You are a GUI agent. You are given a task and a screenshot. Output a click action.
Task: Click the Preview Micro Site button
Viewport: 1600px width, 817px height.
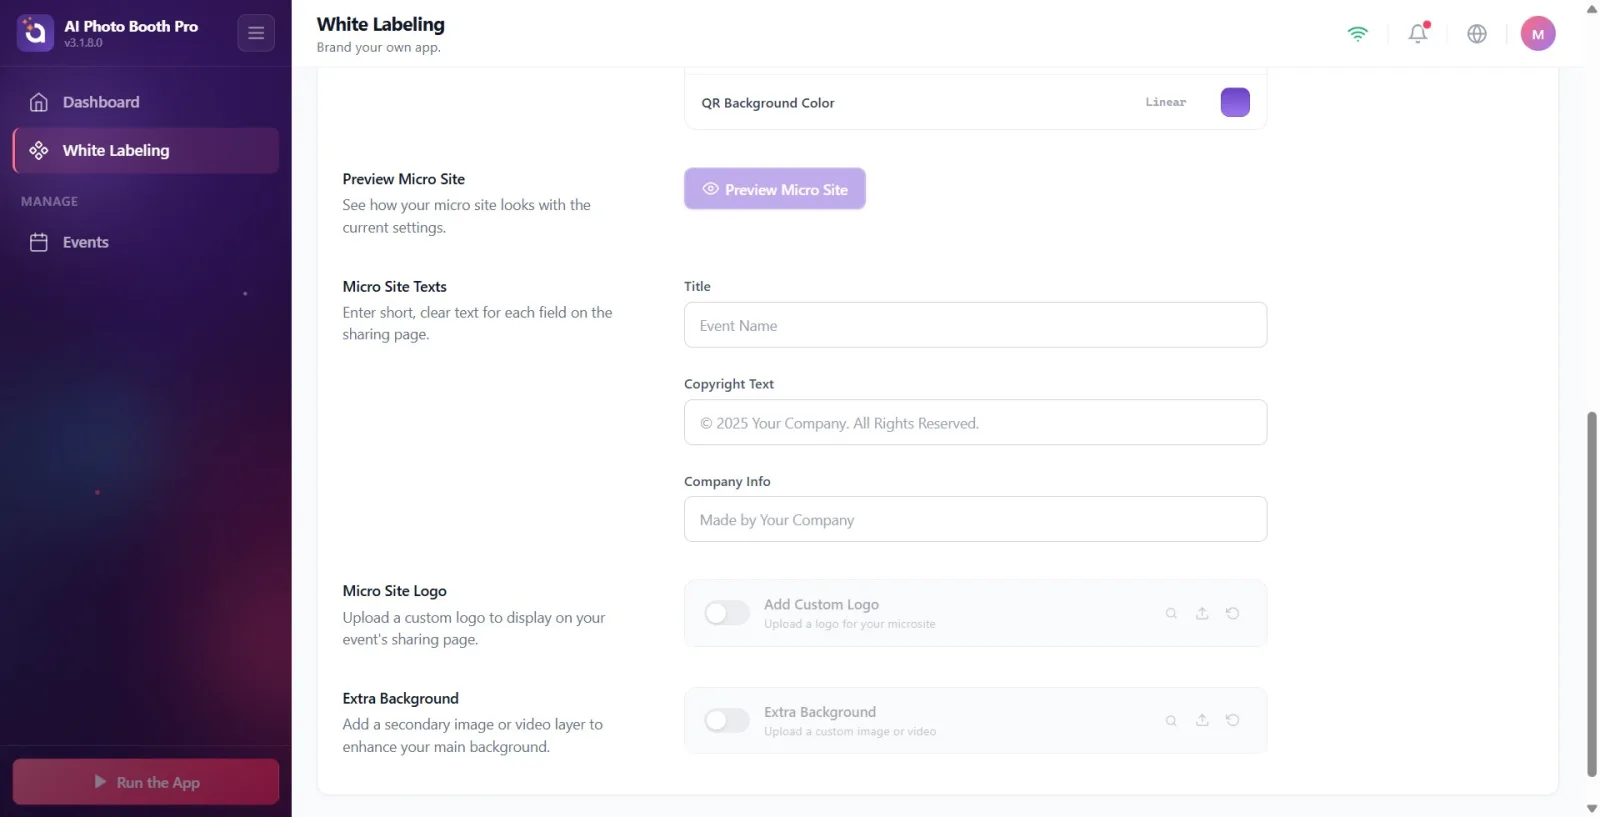click(775, 189)
